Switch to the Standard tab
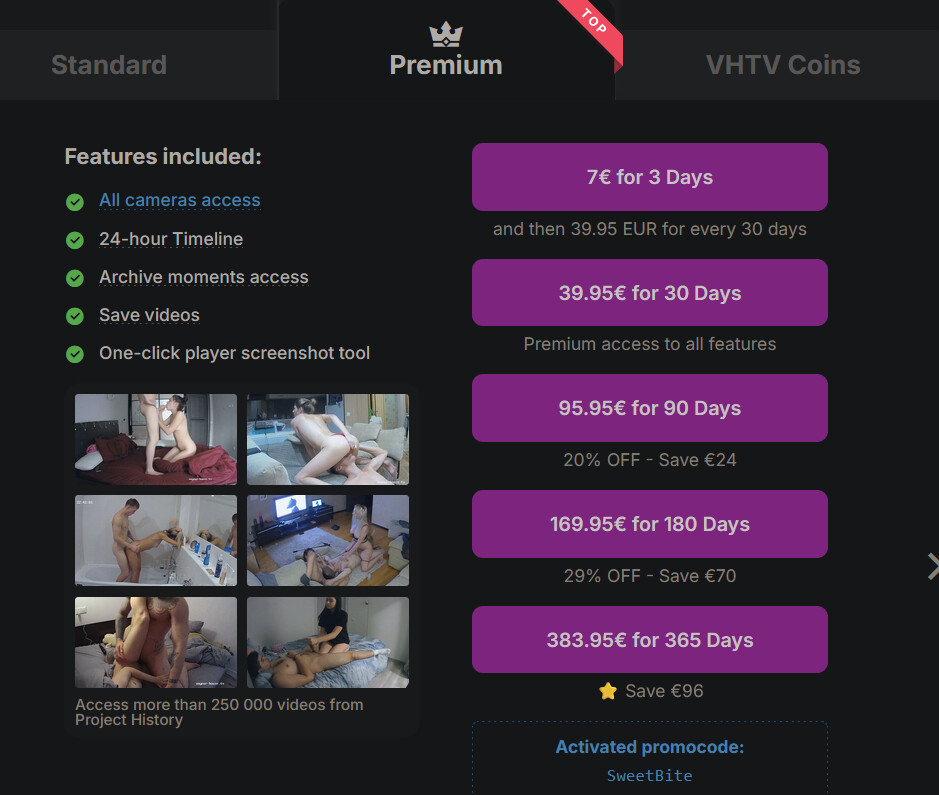The width and height of the screenshot is (939, 795). pos(109,65)
